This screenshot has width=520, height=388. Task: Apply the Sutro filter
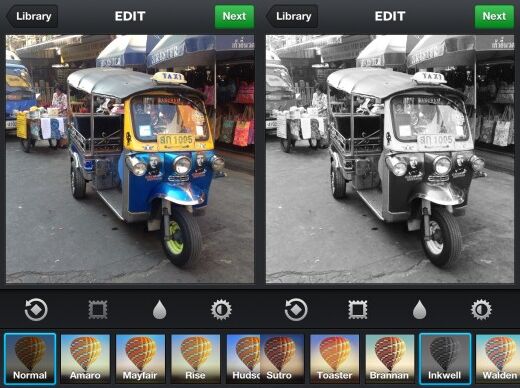tap(282, 358)
